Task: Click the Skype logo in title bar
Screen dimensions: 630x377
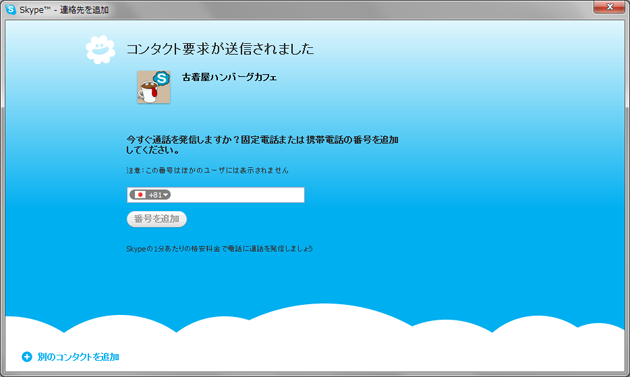Action: coord(10,9)
